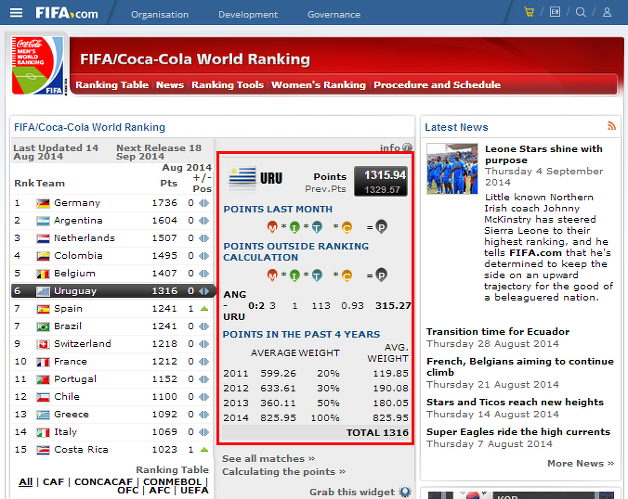
Task: Filter ranking by CONCACAF
Action: point(103,482)
